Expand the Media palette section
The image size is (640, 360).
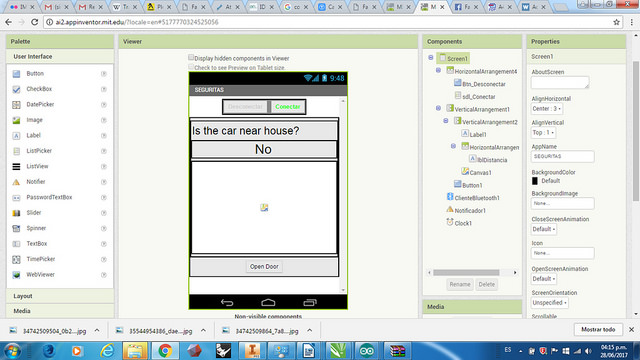coord(60,311)
